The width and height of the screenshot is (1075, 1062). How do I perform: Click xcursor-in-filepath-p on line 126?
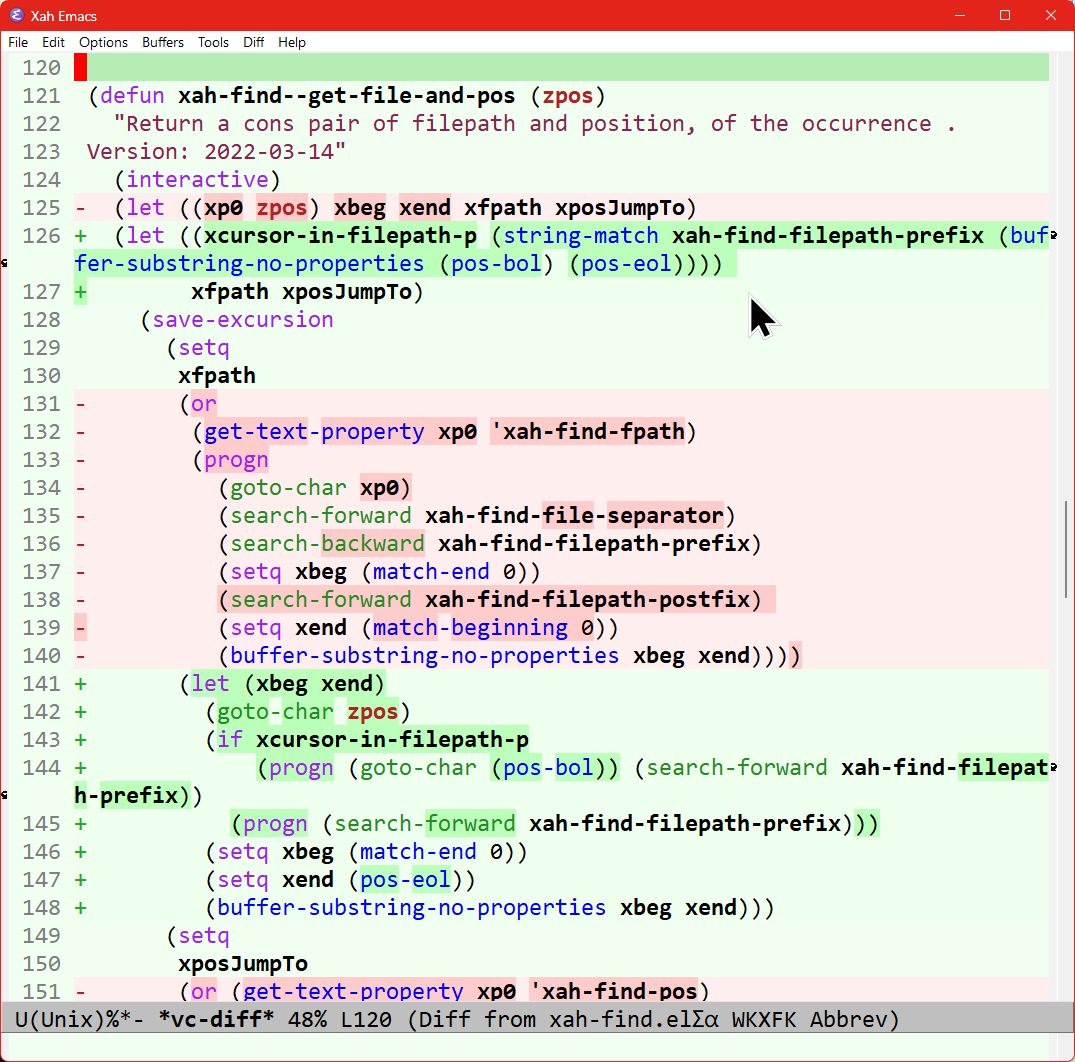340,236
